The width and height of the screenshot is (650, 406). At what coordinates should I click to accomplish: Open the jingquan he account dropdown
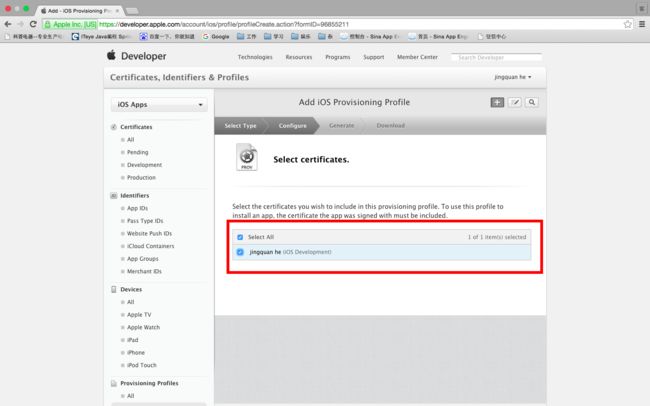pos(513,77)
